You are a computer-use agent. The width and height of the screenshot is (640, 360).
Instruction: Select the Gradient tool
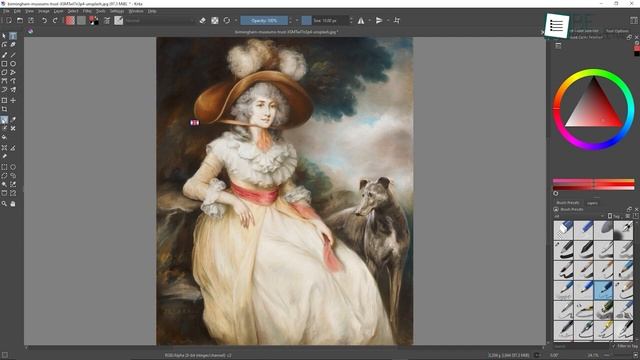[4, 120]
